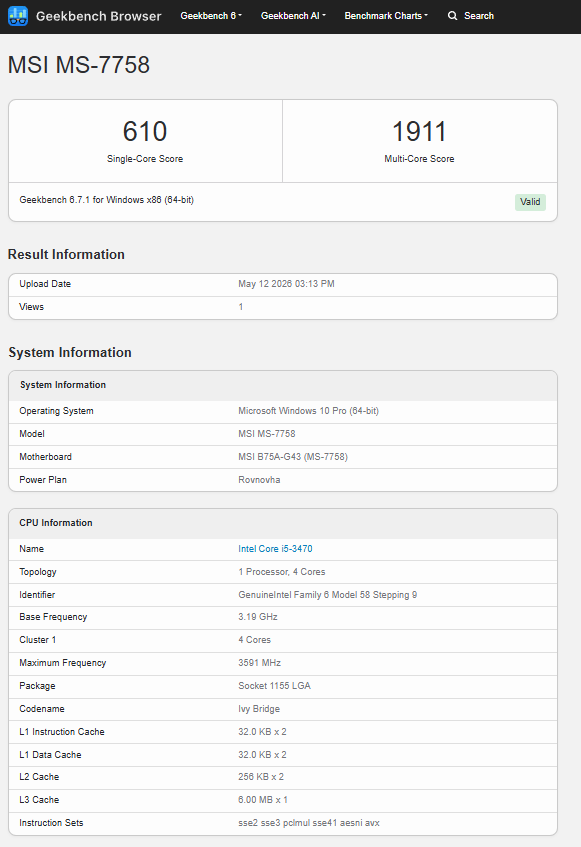Open the Intel Core i5-3470 link
The image size is (581, 847).
click(x=275, y=549)
